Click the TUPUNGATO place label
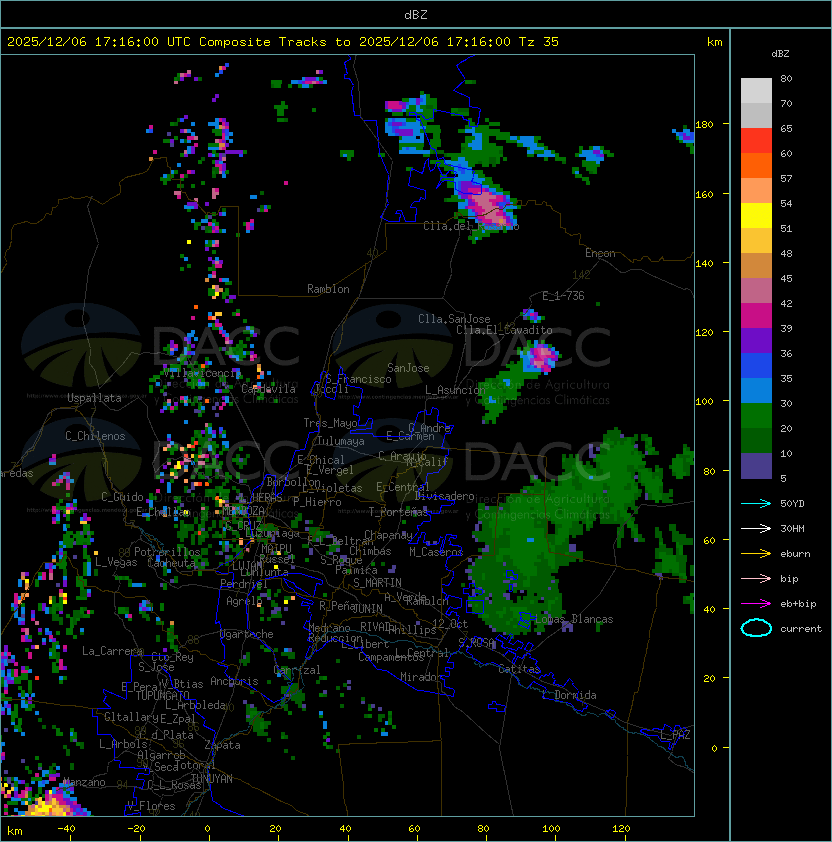832x842 pixels. (x=162, y=695)
